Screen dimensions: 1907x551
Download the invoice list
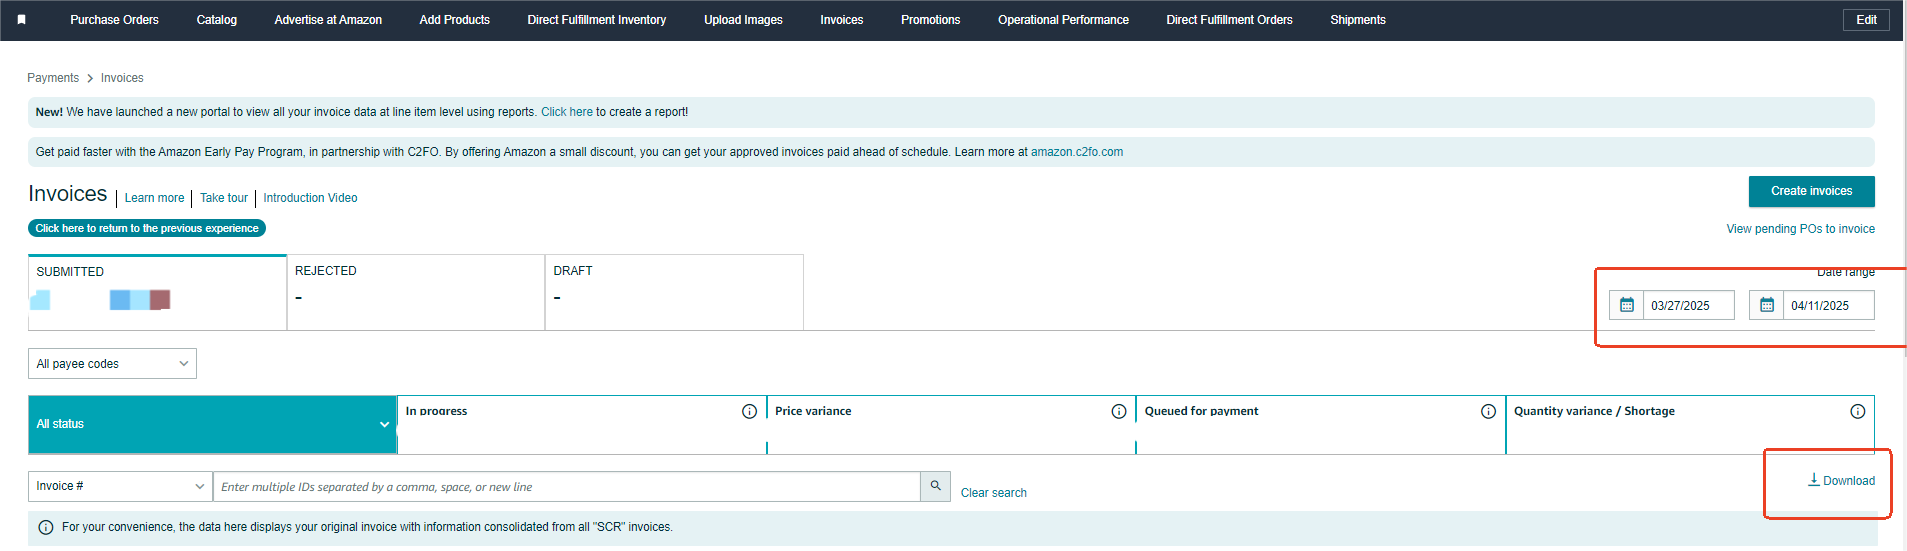pyautogui.click(x=1841, y=481)
